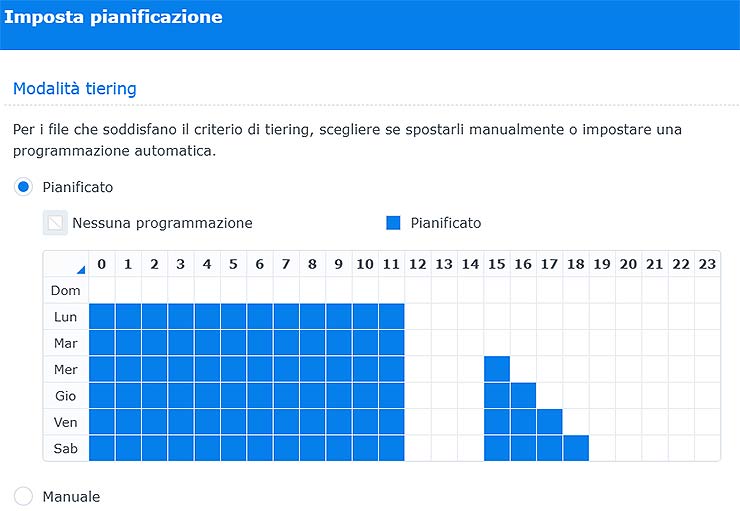Choose the Nessuna programmazione swatch
This screenshot has height=511, width=740.
[x=55, y=223]
